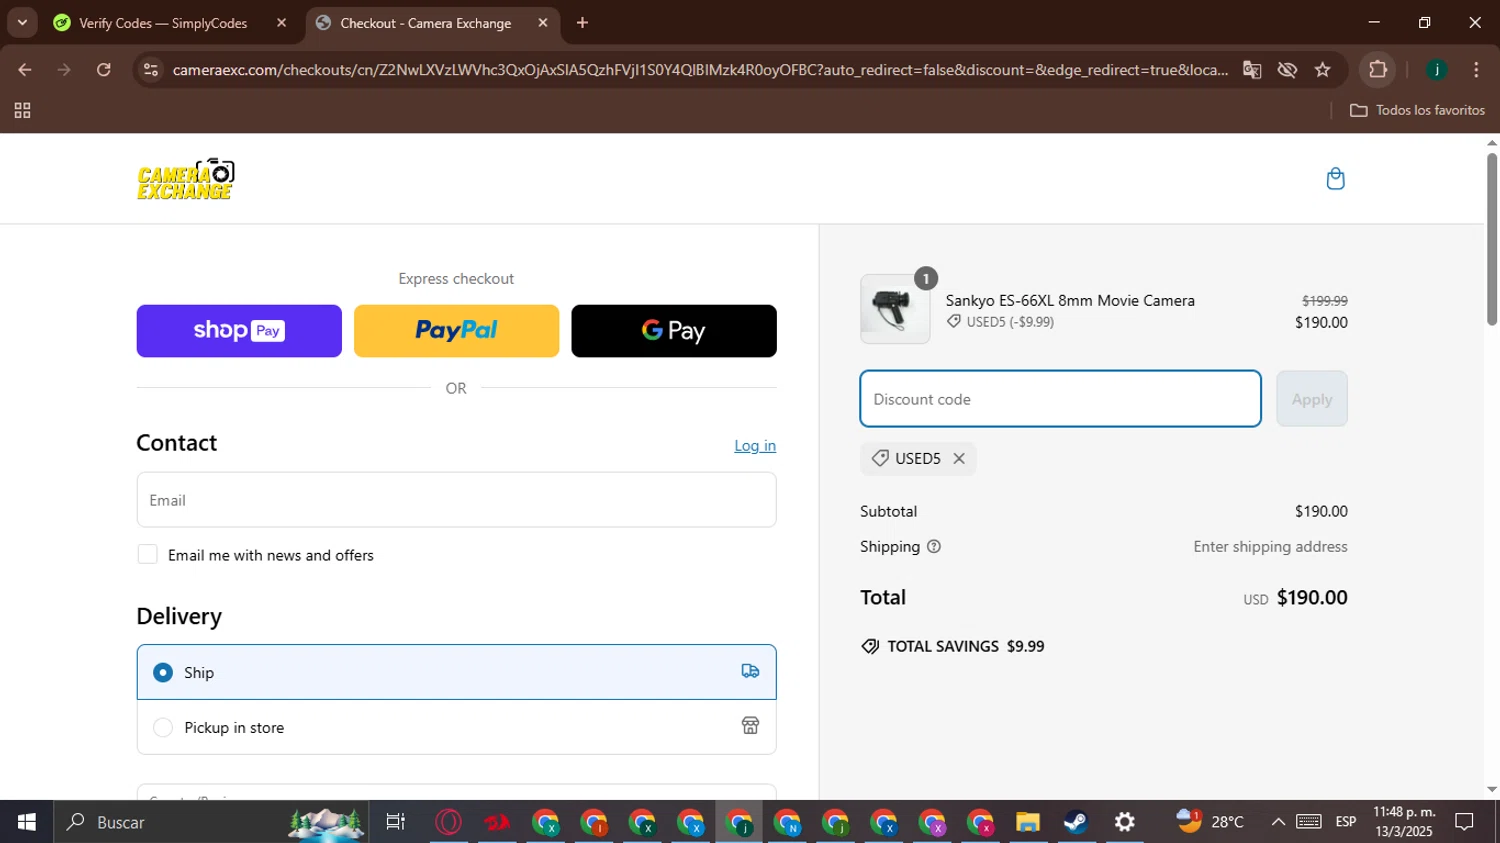This screenshot has height=843, width=1500.
Task: Click the Apply discount button
Action: point(1312,399)
